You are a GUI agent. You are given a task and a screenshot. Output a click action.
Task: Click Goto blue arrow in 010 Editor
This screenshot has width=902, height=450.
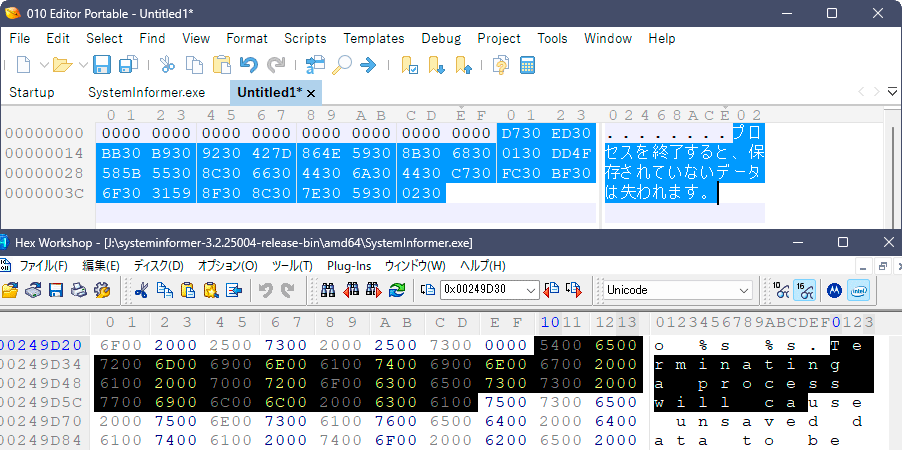[x=368, y=64]
